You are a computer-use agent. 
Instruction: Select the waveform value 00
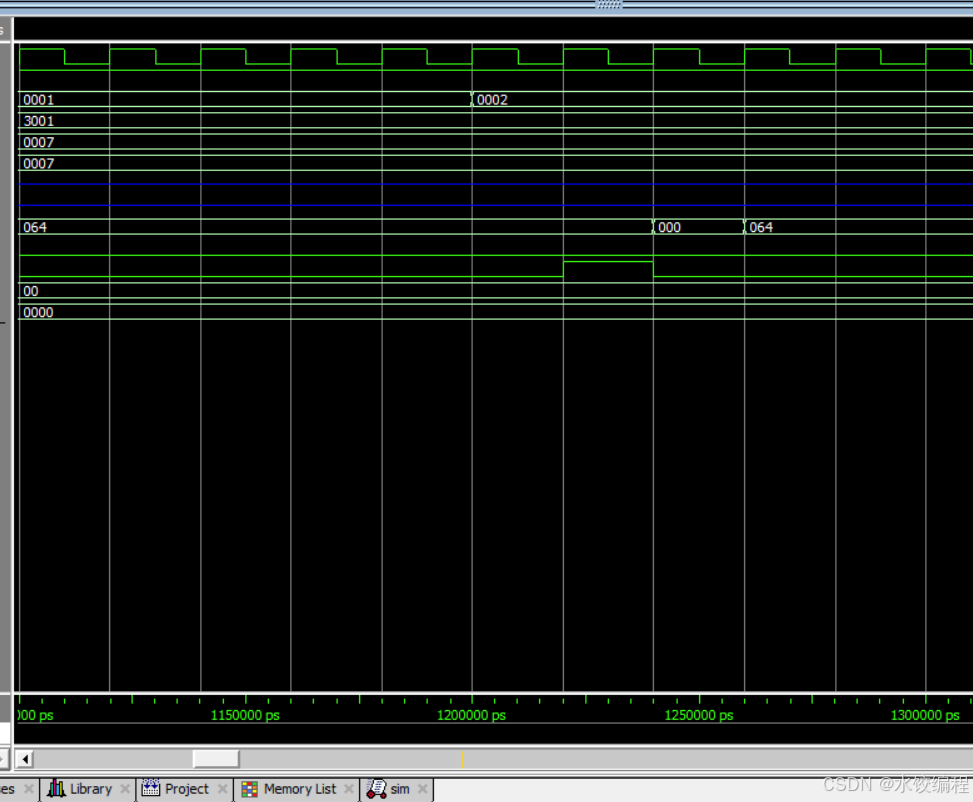30,291
